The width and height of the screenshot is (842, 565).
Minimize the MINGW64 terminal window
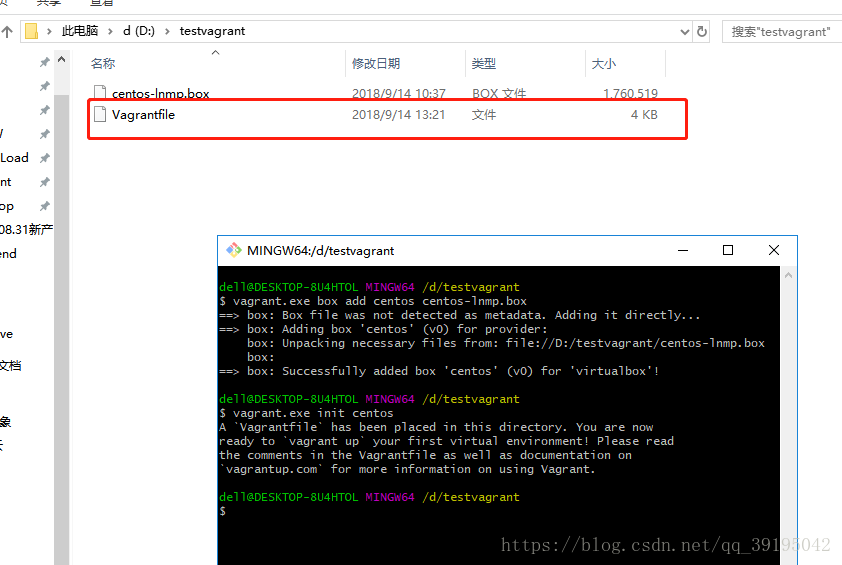(x=683, y=250)
